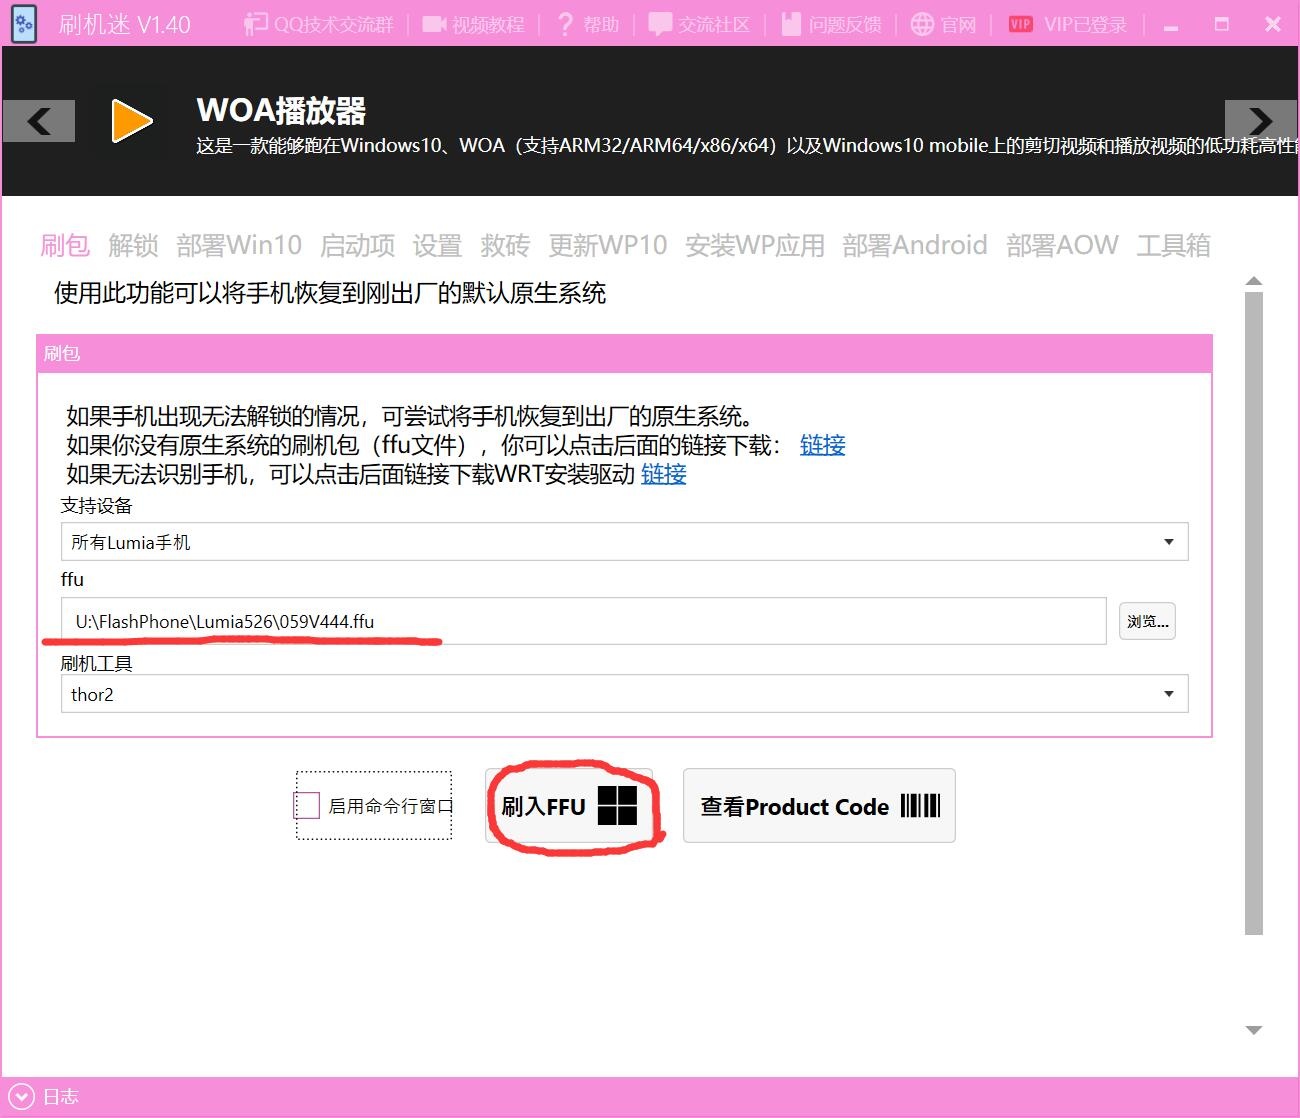Image resolution: width=1300 pixels, height=1118 pixels.
Task: Open 视频教程 video tutorial icon
Action: tap(433, 24)
